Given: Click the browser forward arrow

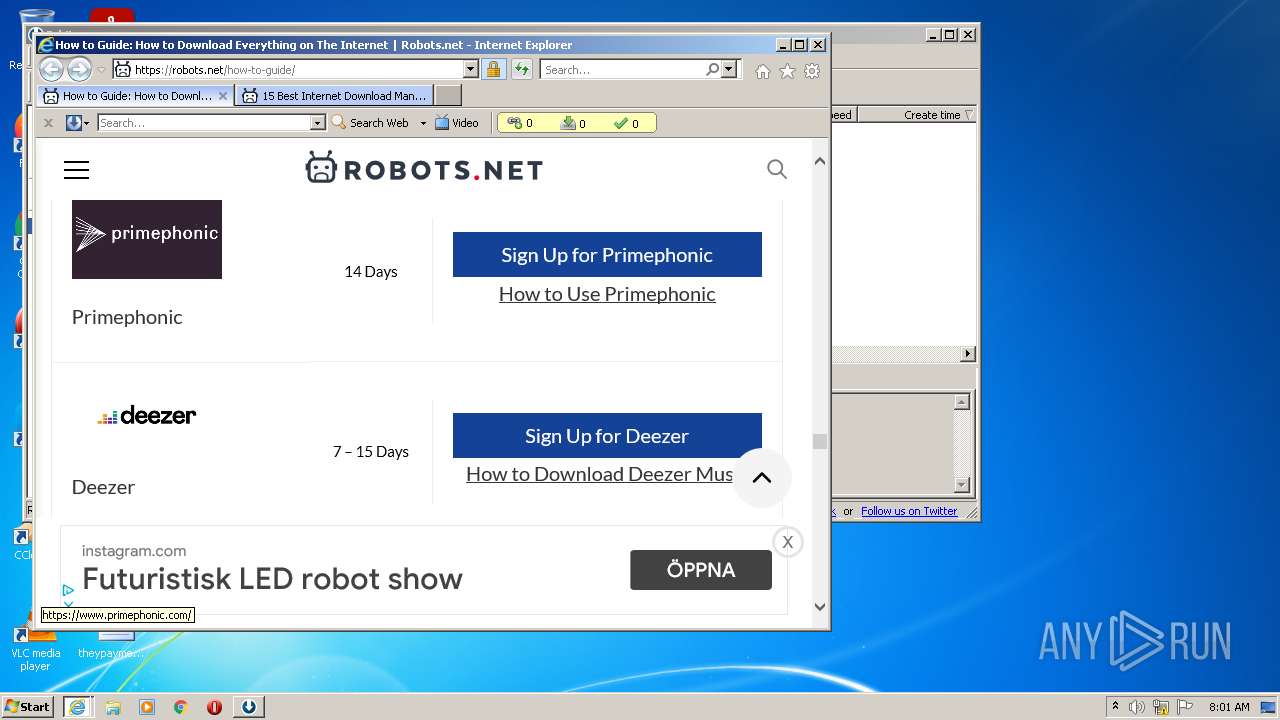Looking at the screenshot, I should pyautogui.click(x=79, y=69).
